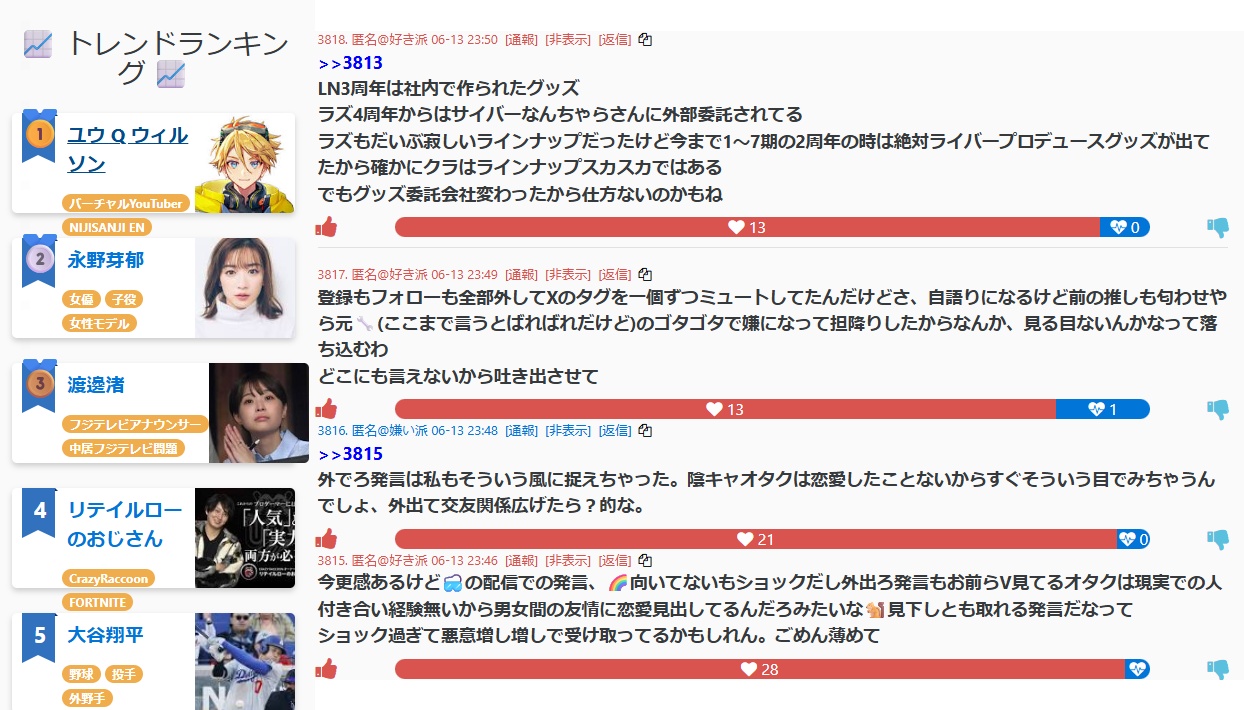Viewport: 1244px width, 710px height.
Task: Click the バーチャルYouTuber tag
Action: [126, 203]
